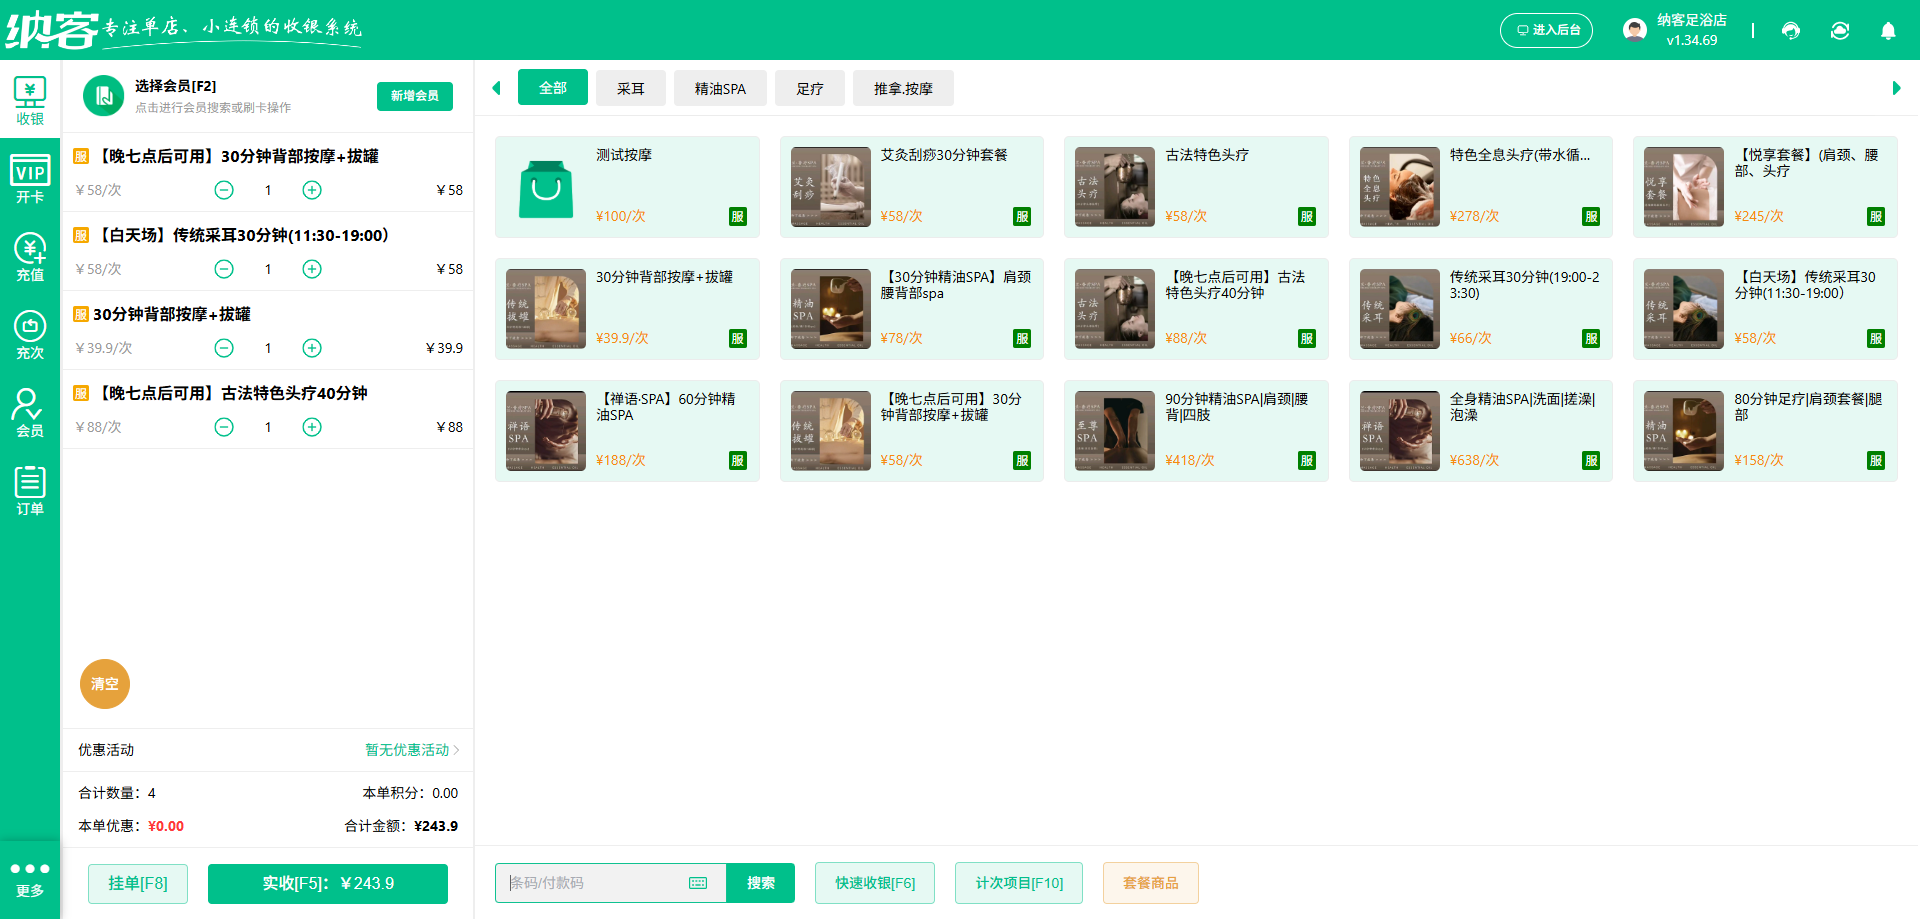
Task: Select the 采耳 category tab
Action: click(x=631, y=88)
